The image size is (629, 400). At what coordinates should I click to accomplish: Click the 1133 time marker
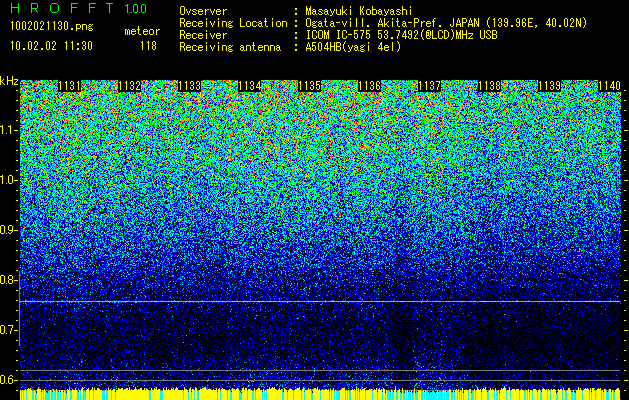(189, 86)
